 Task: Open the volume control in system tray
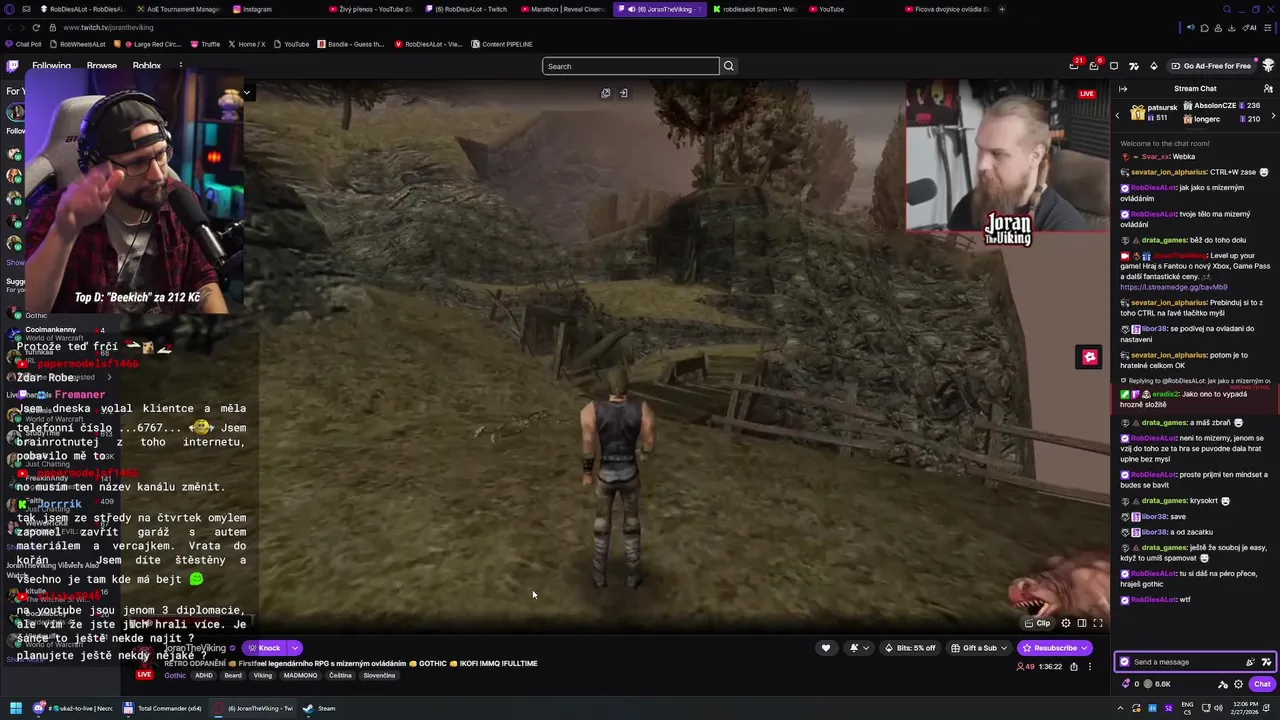1219,708
